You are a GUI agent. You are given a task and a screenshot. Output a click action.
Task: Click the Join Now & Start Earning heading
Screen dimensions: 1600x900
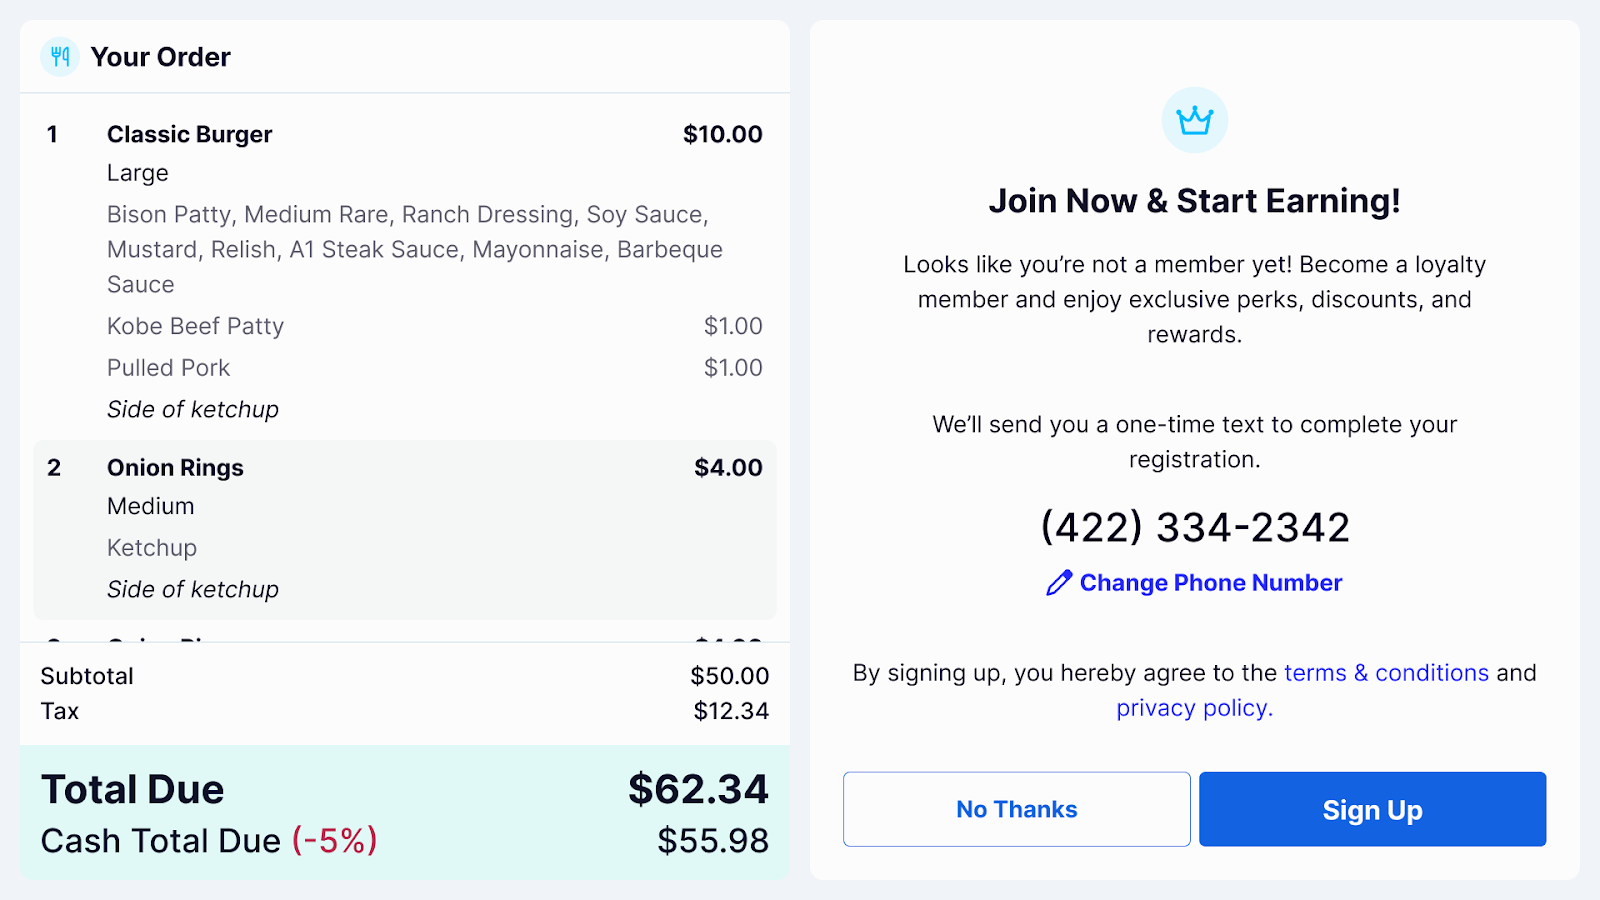coord(1194,201)
